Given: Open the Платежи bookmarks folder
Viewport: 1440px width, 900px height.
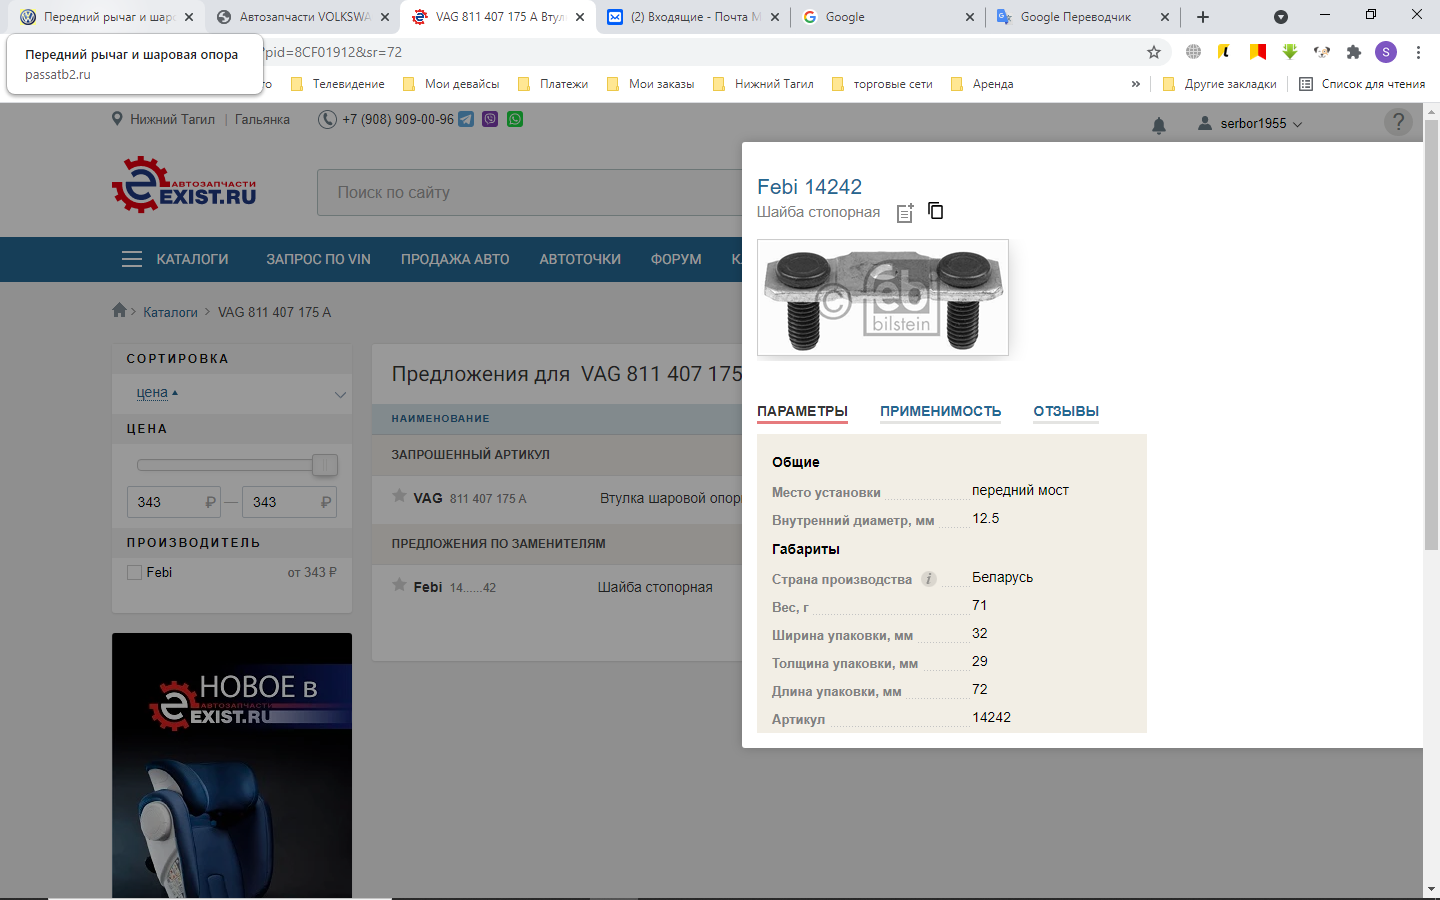Looking at the screenshot, I should point(553,84).
